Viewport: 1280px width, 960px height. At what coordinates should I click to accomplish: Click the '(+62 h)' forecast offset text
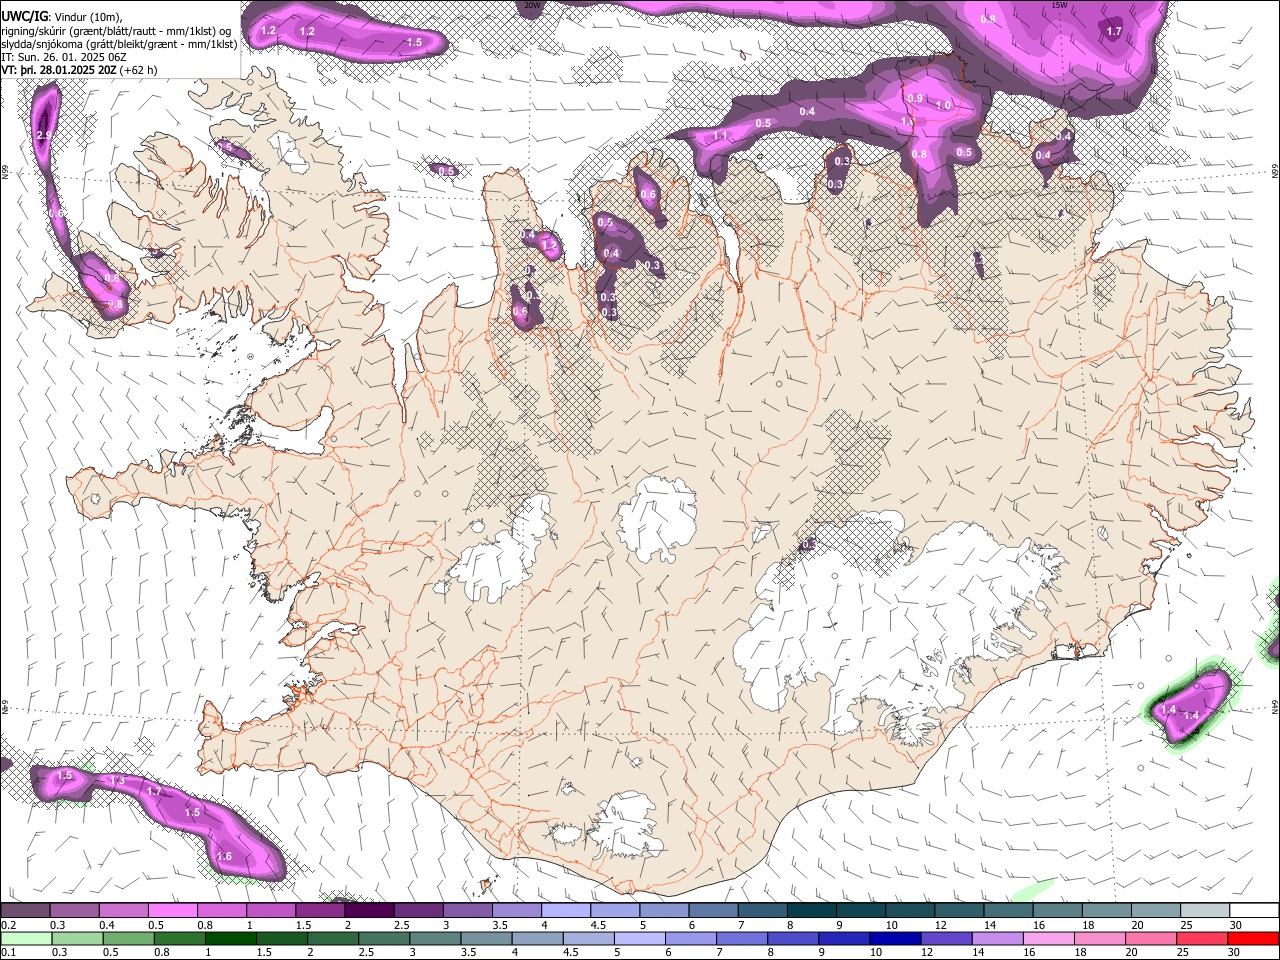coord(138,71)
